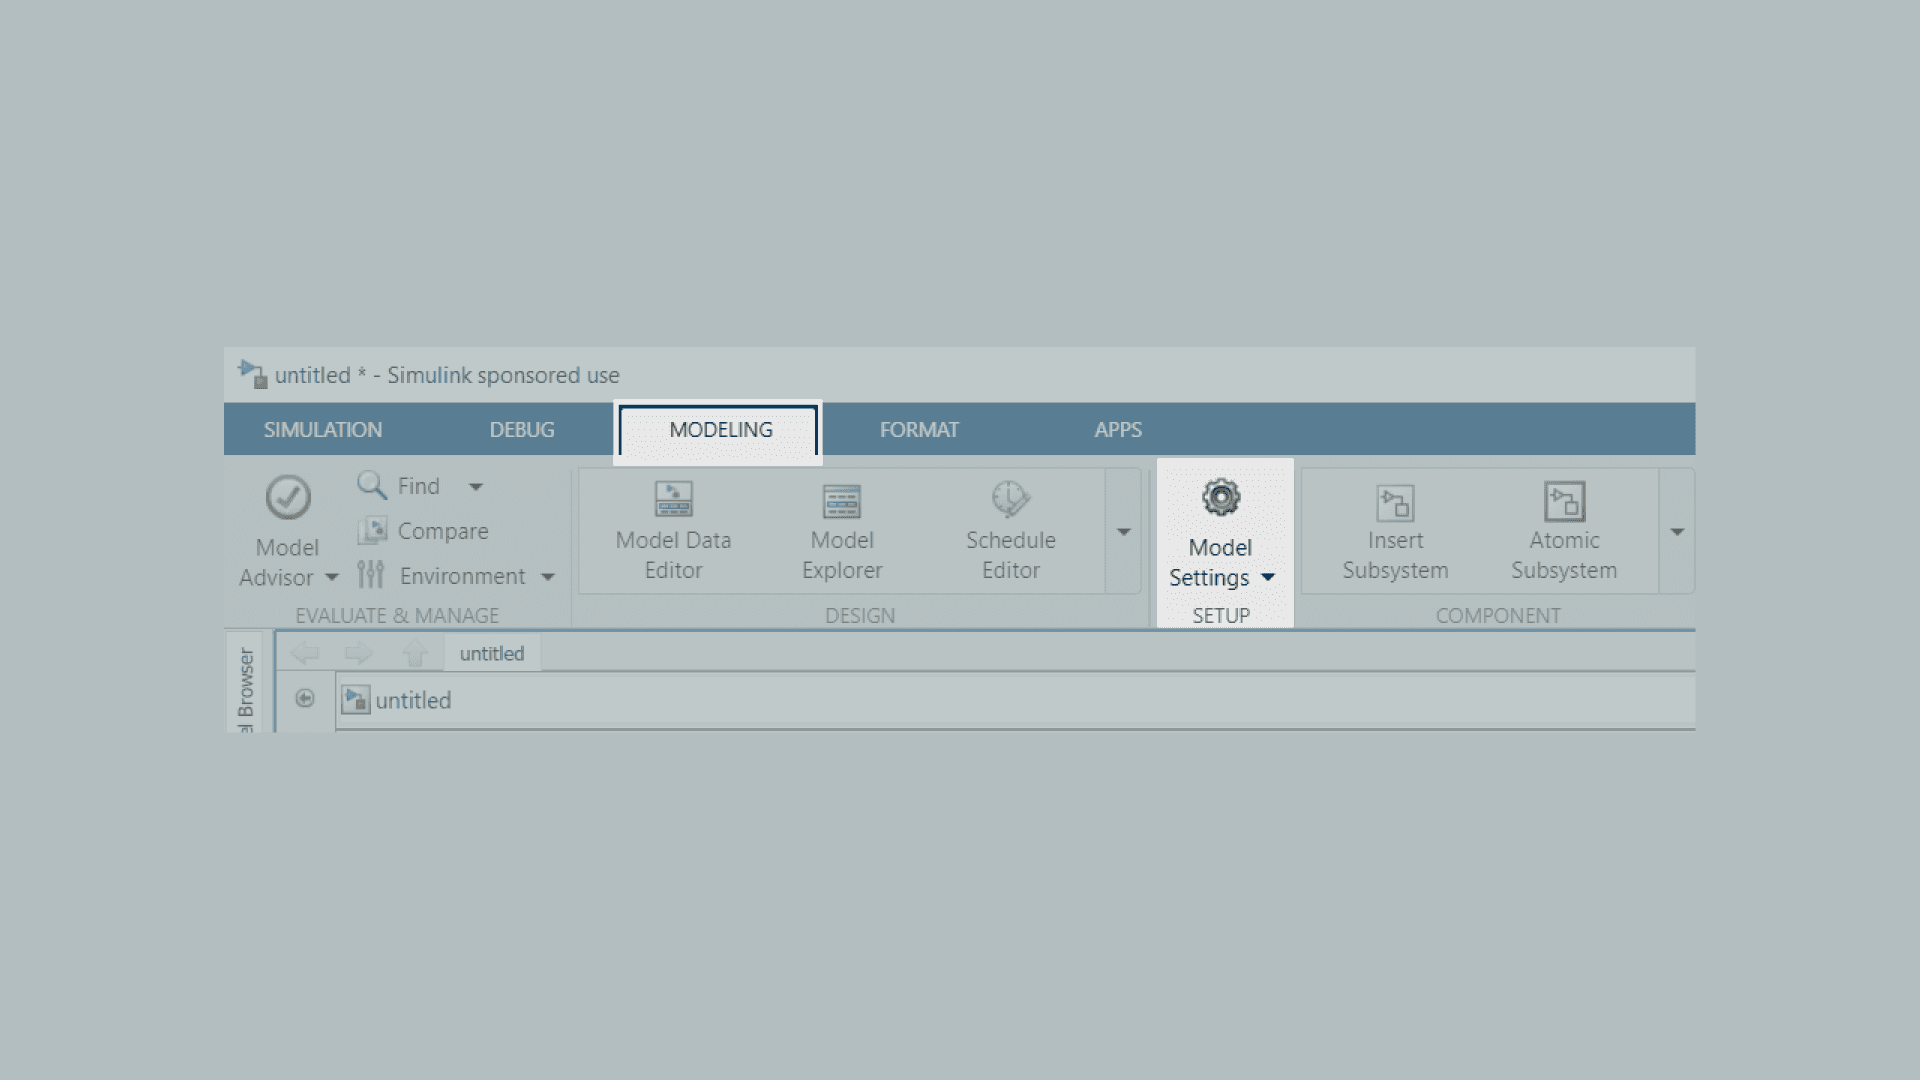Toggle the Model Browser side panel

point(245,685)
